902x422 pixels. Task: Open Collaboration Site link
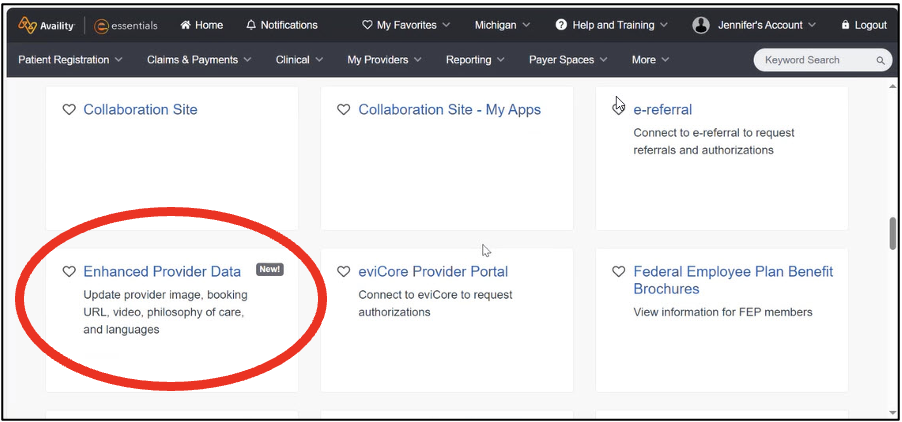point(140,110)
